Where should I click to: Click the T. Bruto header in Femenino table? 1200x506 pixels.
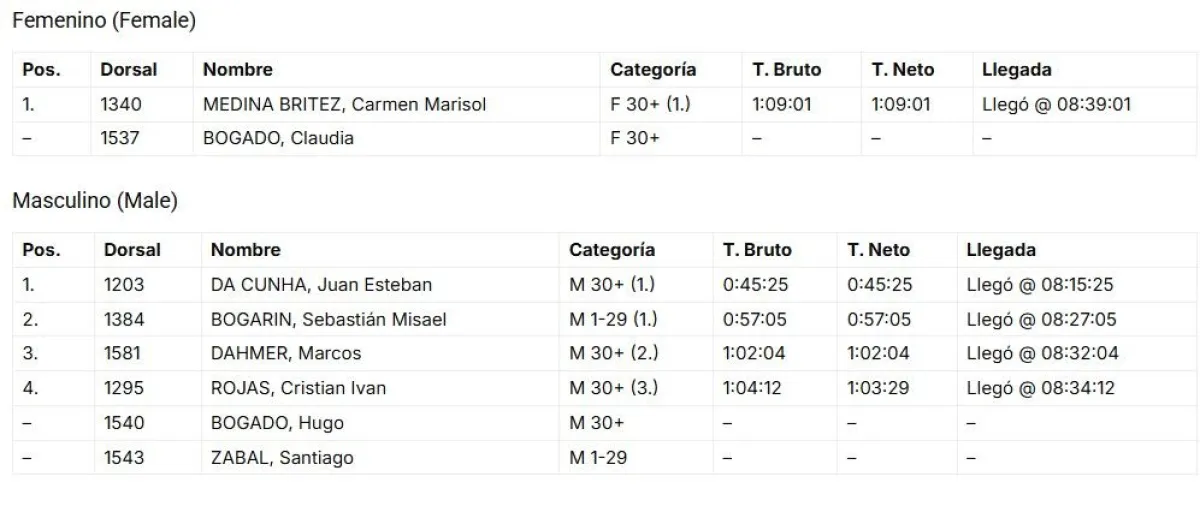pyautogui.click(x=786, y=70)
